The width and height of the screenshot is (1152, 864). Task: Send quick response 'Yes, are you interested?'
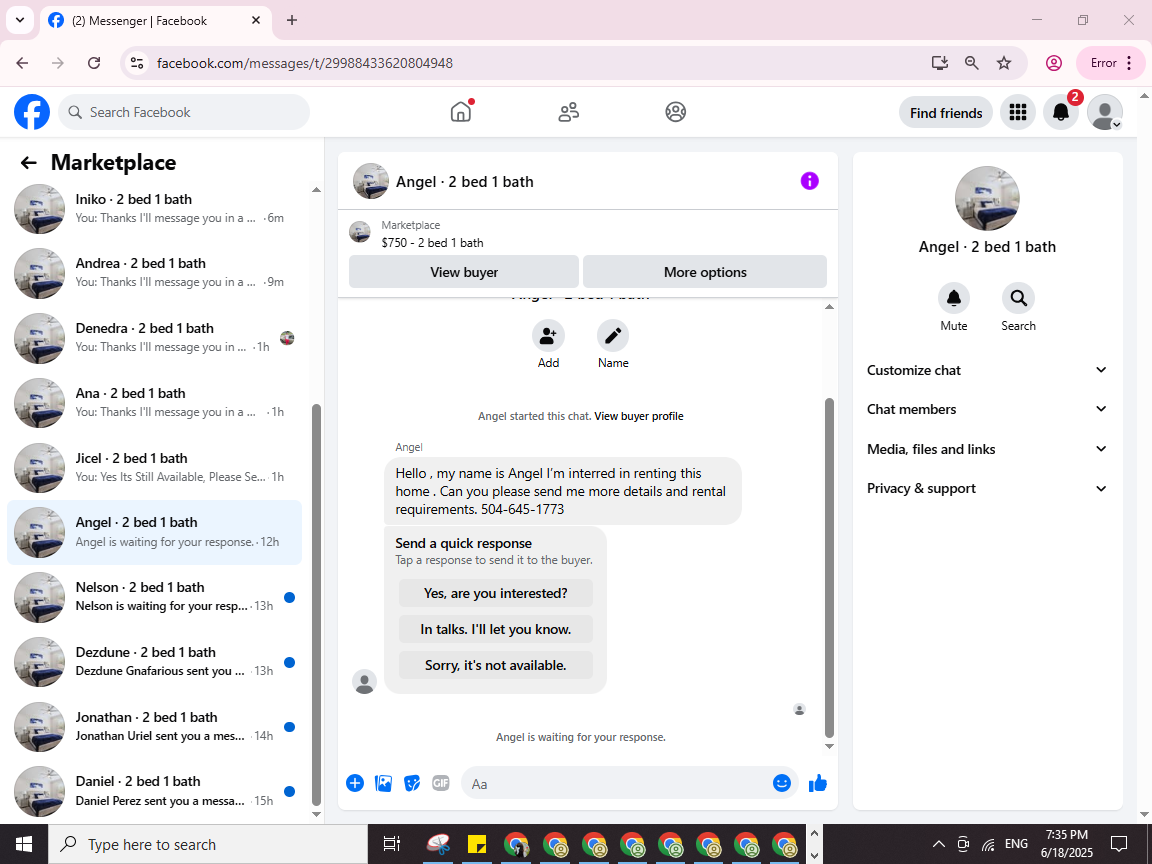click(x=495, y=593)
